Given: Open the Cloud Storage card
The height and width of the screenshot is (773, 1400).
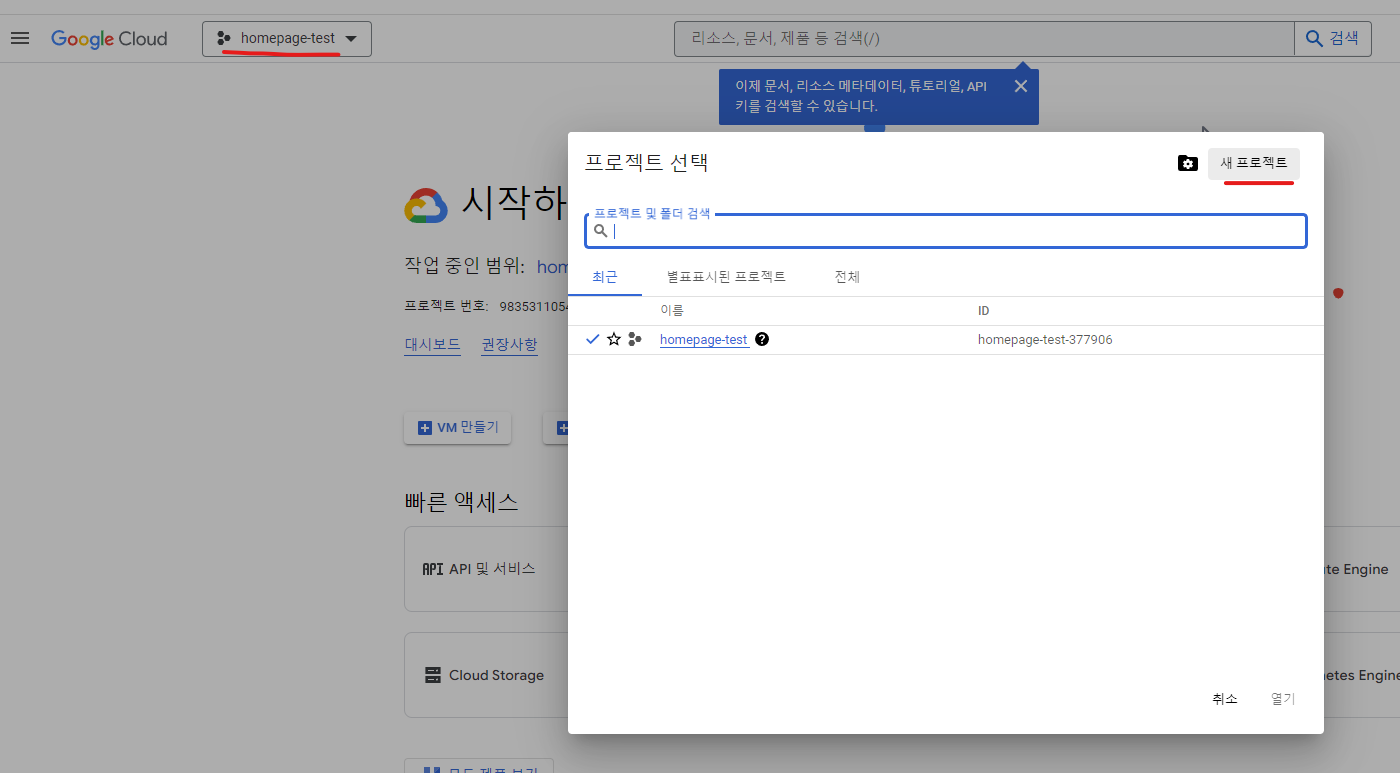Looking at the screenshot, I should [486, 675].
